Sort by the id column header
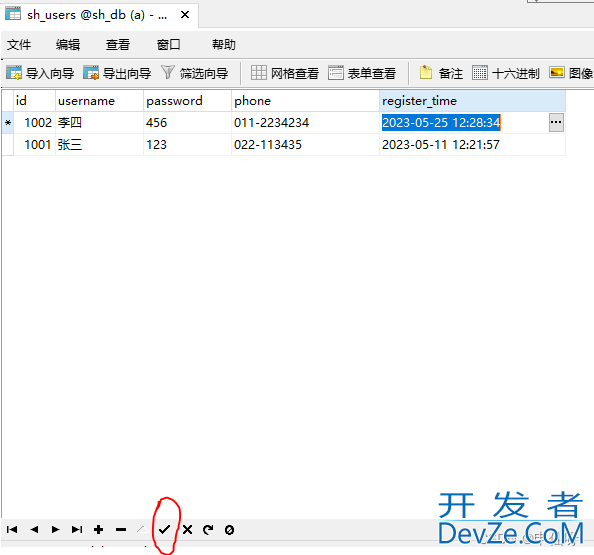 pos(34,101)
